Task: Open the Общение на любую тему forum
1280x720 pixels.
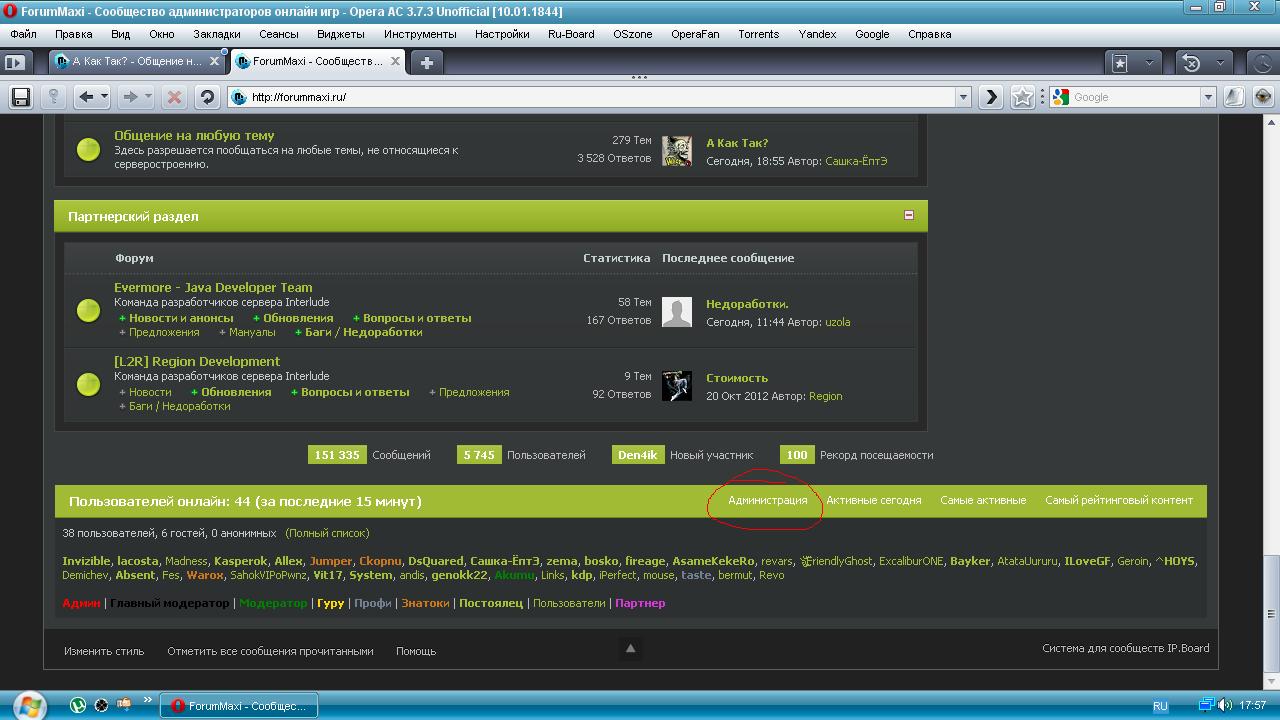Action: (x=194, y=135)
